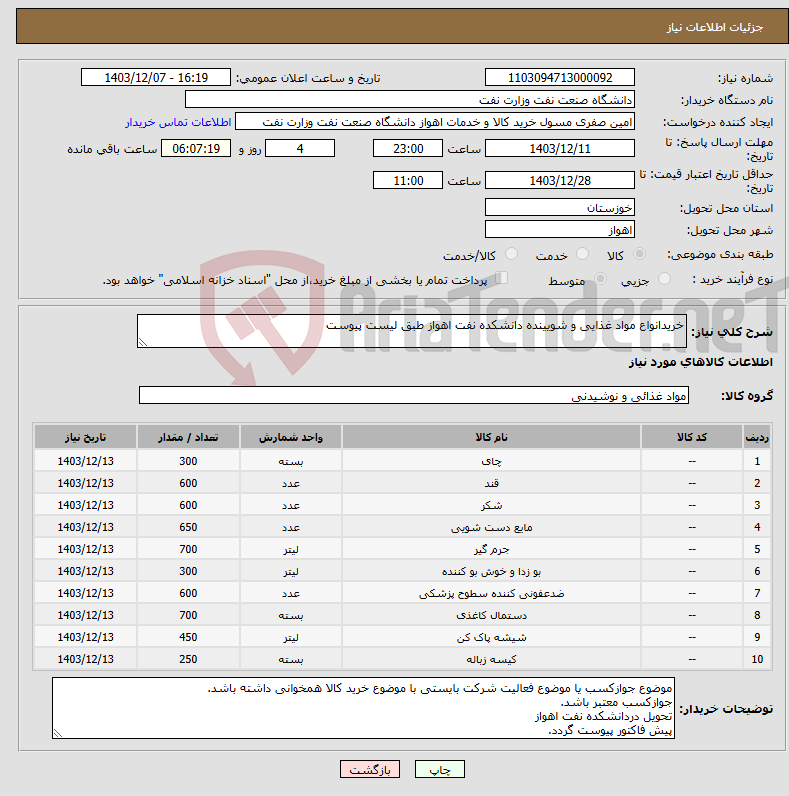The image size is (789, 796).
Task: Select the جرم گیر item cell
Action: (491, 549)
